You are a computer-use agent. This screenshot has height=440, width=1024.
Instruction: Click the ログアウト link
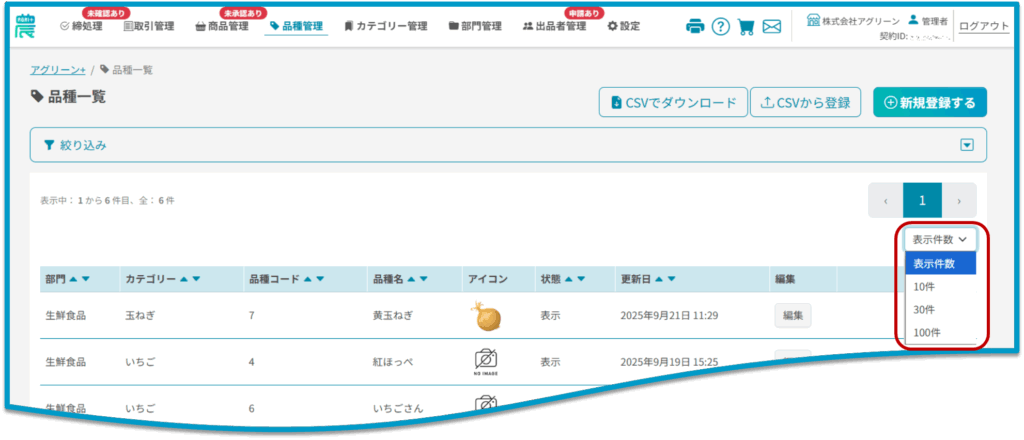[x=984, y=27]
